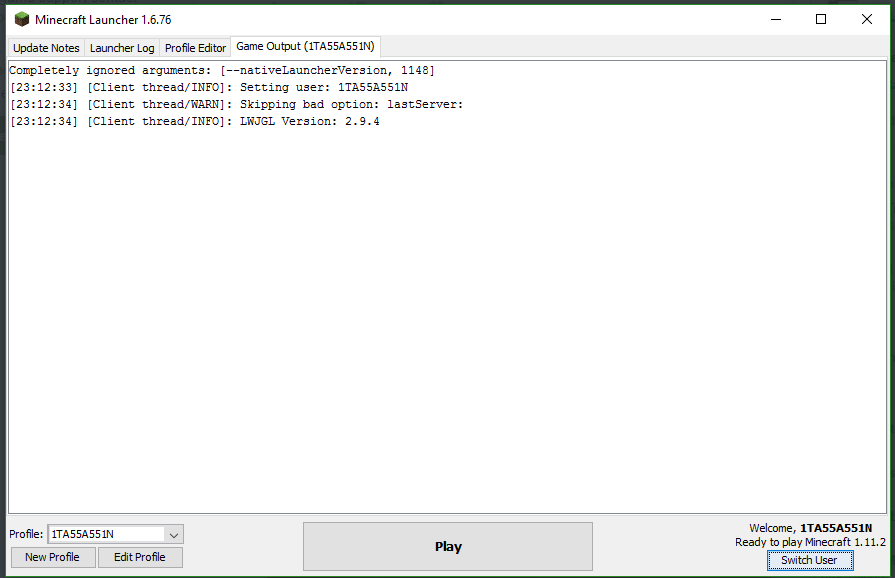Open the Profile Editor tab

195,48
